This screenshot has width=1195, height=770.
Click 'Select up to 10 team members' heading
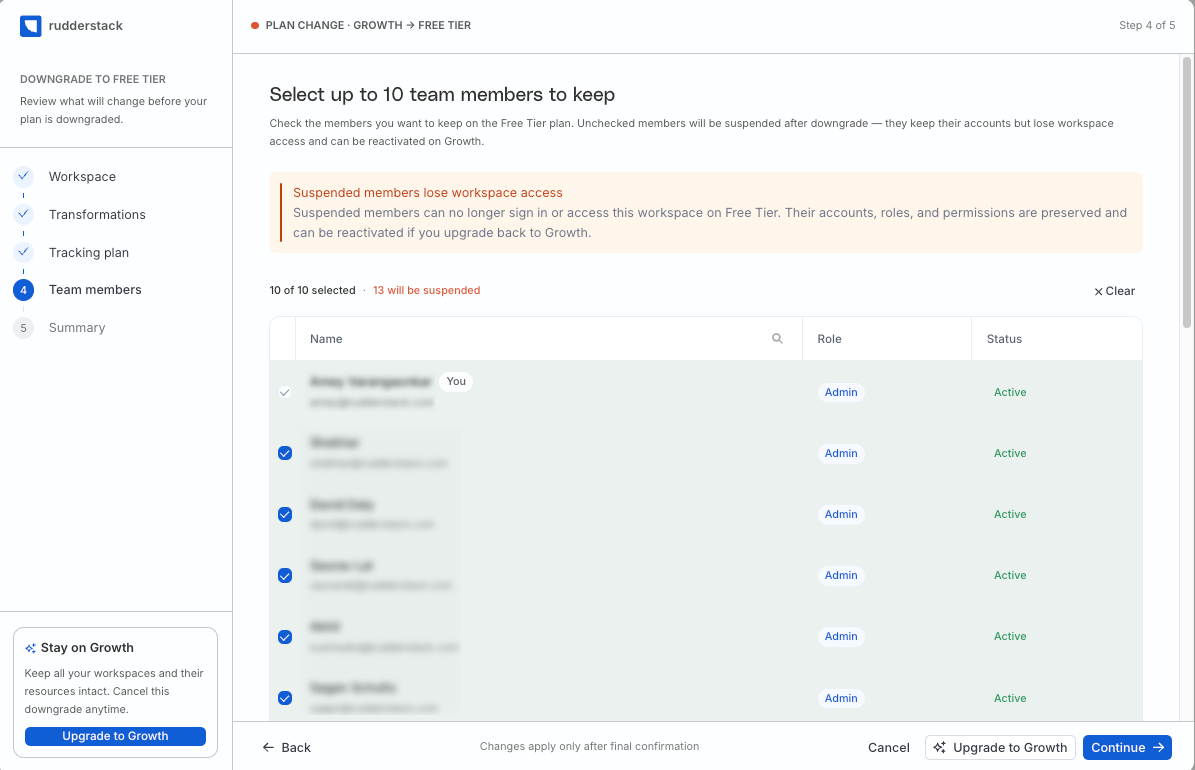(442, 95)
